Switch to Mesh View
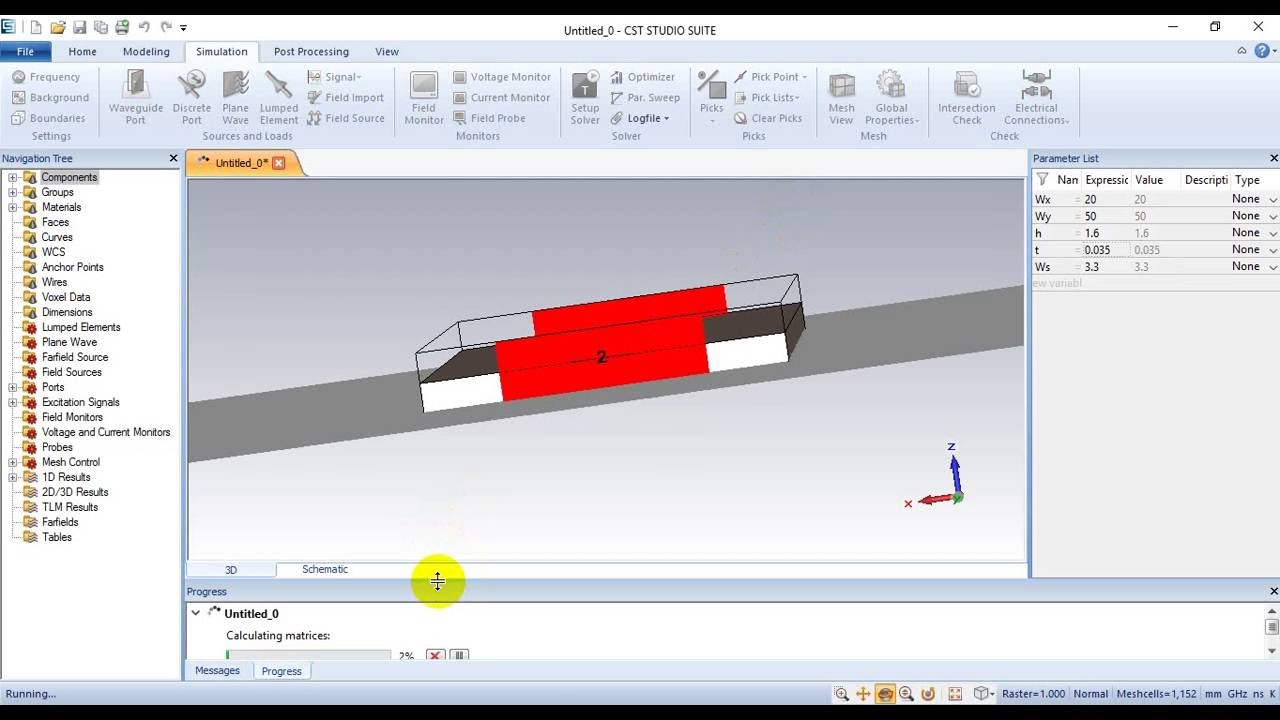 (x=841, y=98)
